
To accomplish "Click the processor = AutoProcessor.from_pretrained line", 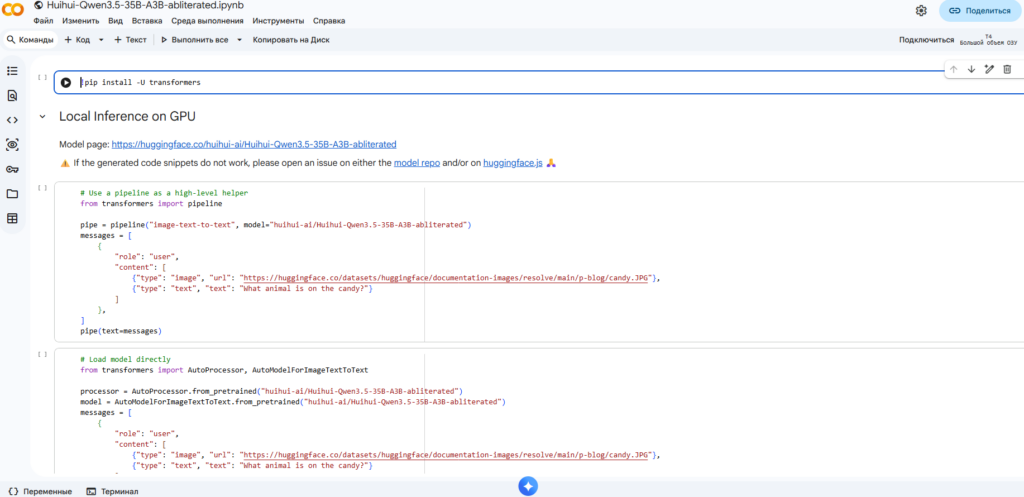I will point(272,391).
